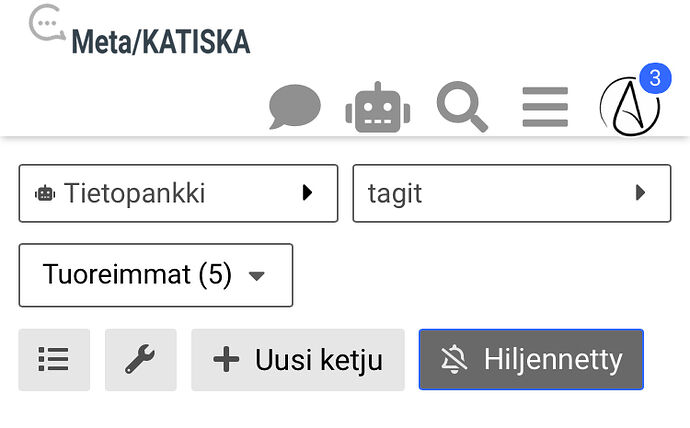690x428 pixels.
Task: Click the crossed-out bell icon
Action: click(x=454, y=360)
